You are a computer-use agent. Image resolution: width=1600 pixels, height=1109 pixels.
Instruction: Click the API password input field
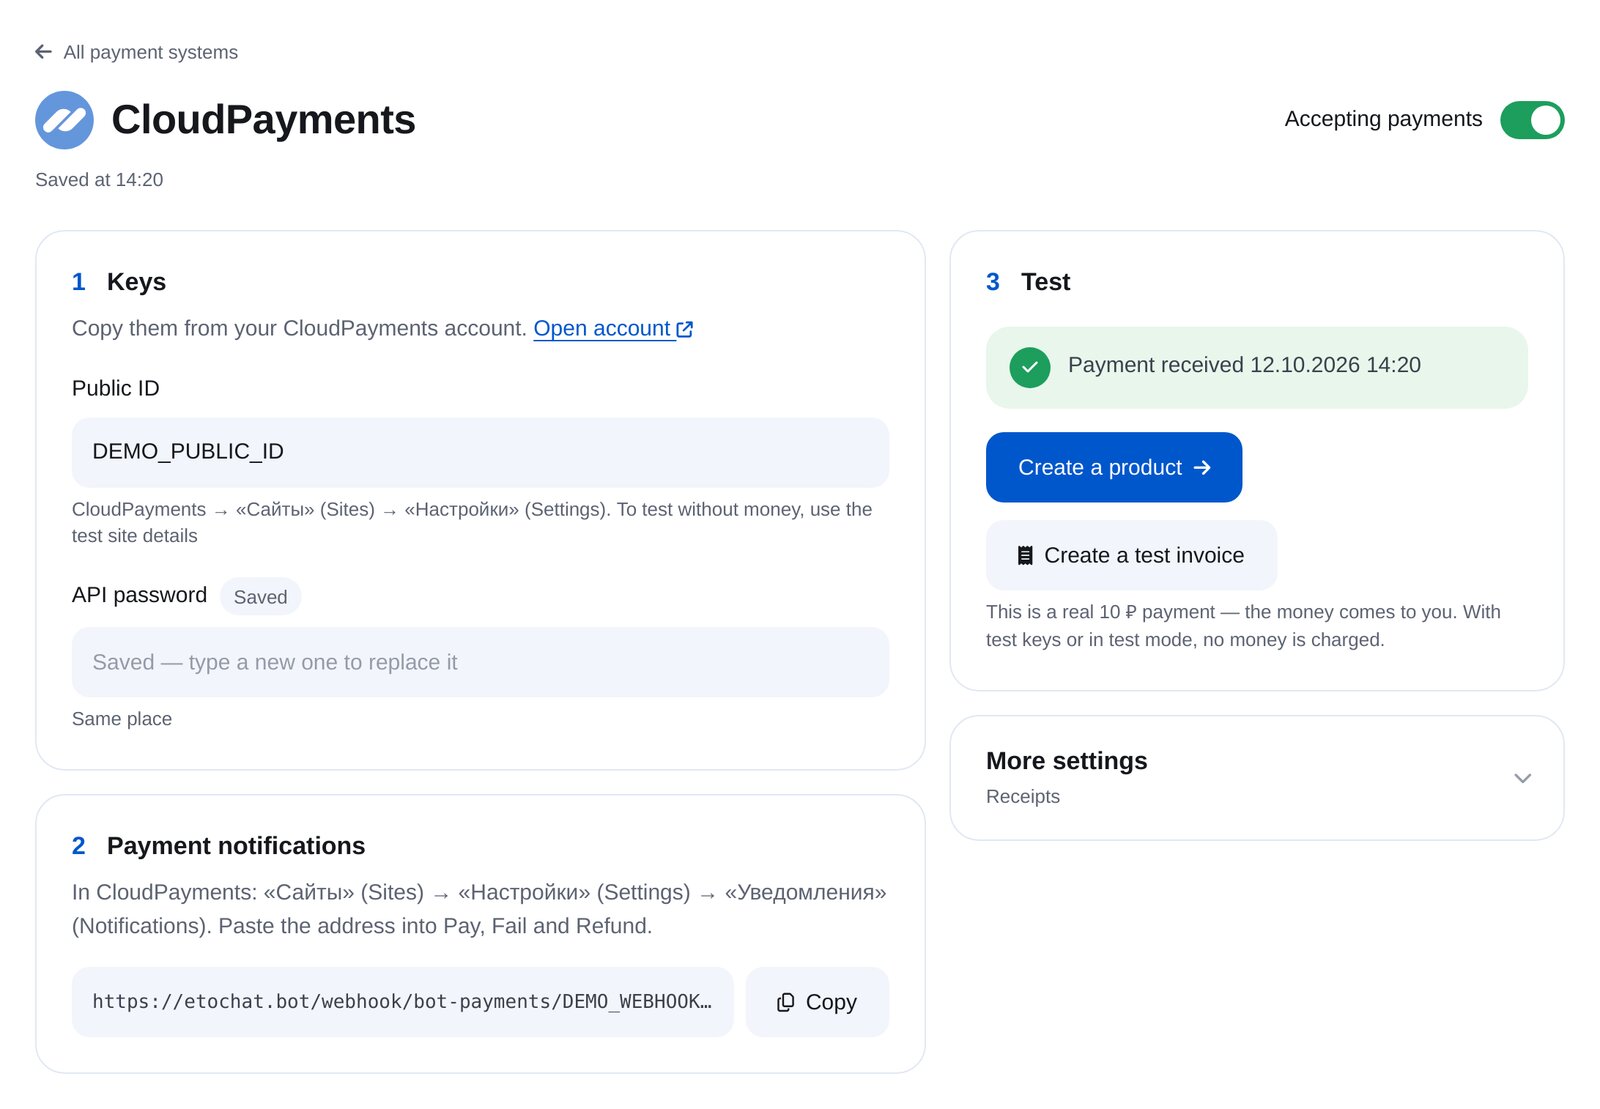click(480, 662)
